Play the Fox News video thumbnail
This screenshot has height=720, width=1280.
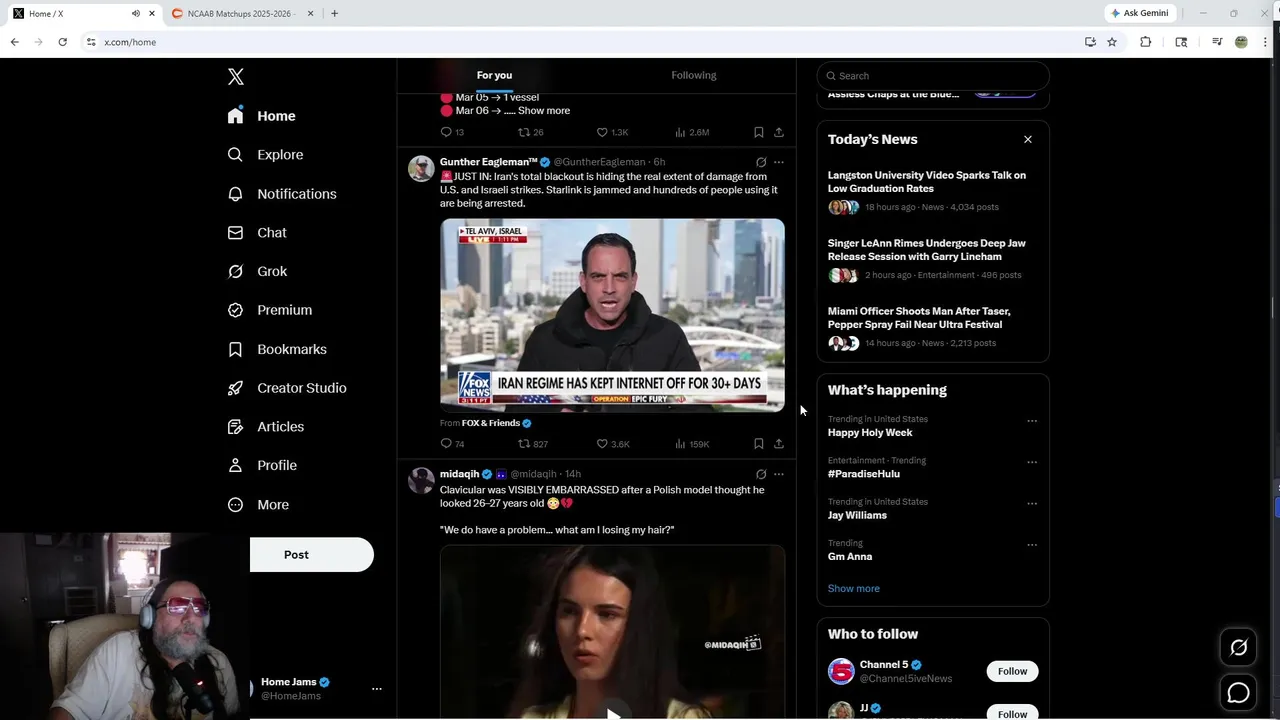(612, 315)
